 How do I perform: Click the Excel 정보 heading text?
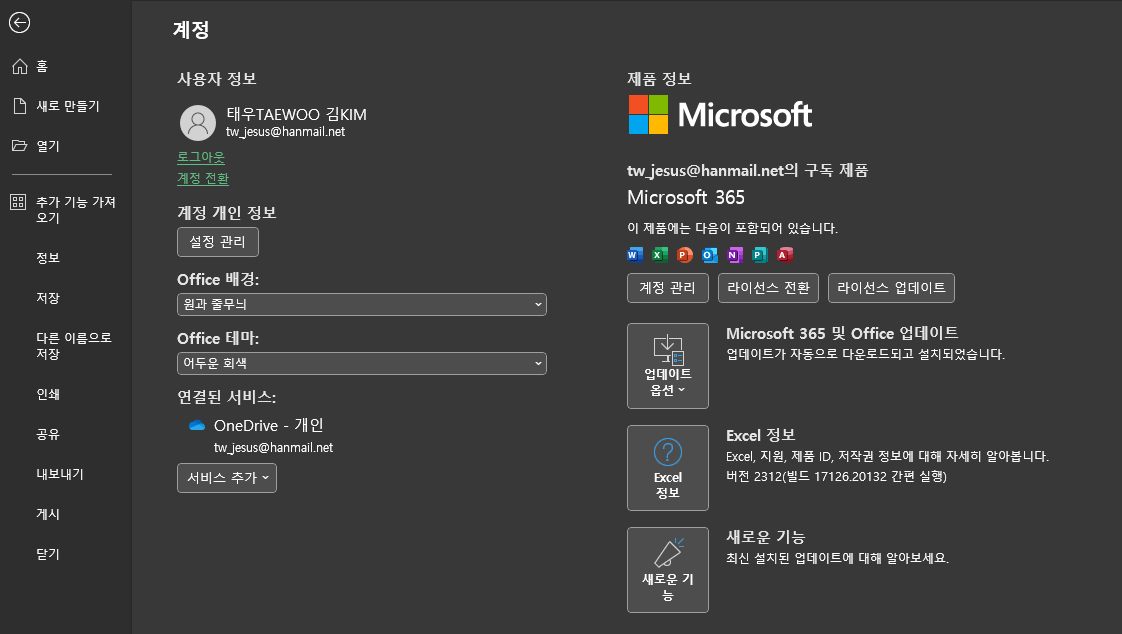[761, 435]
